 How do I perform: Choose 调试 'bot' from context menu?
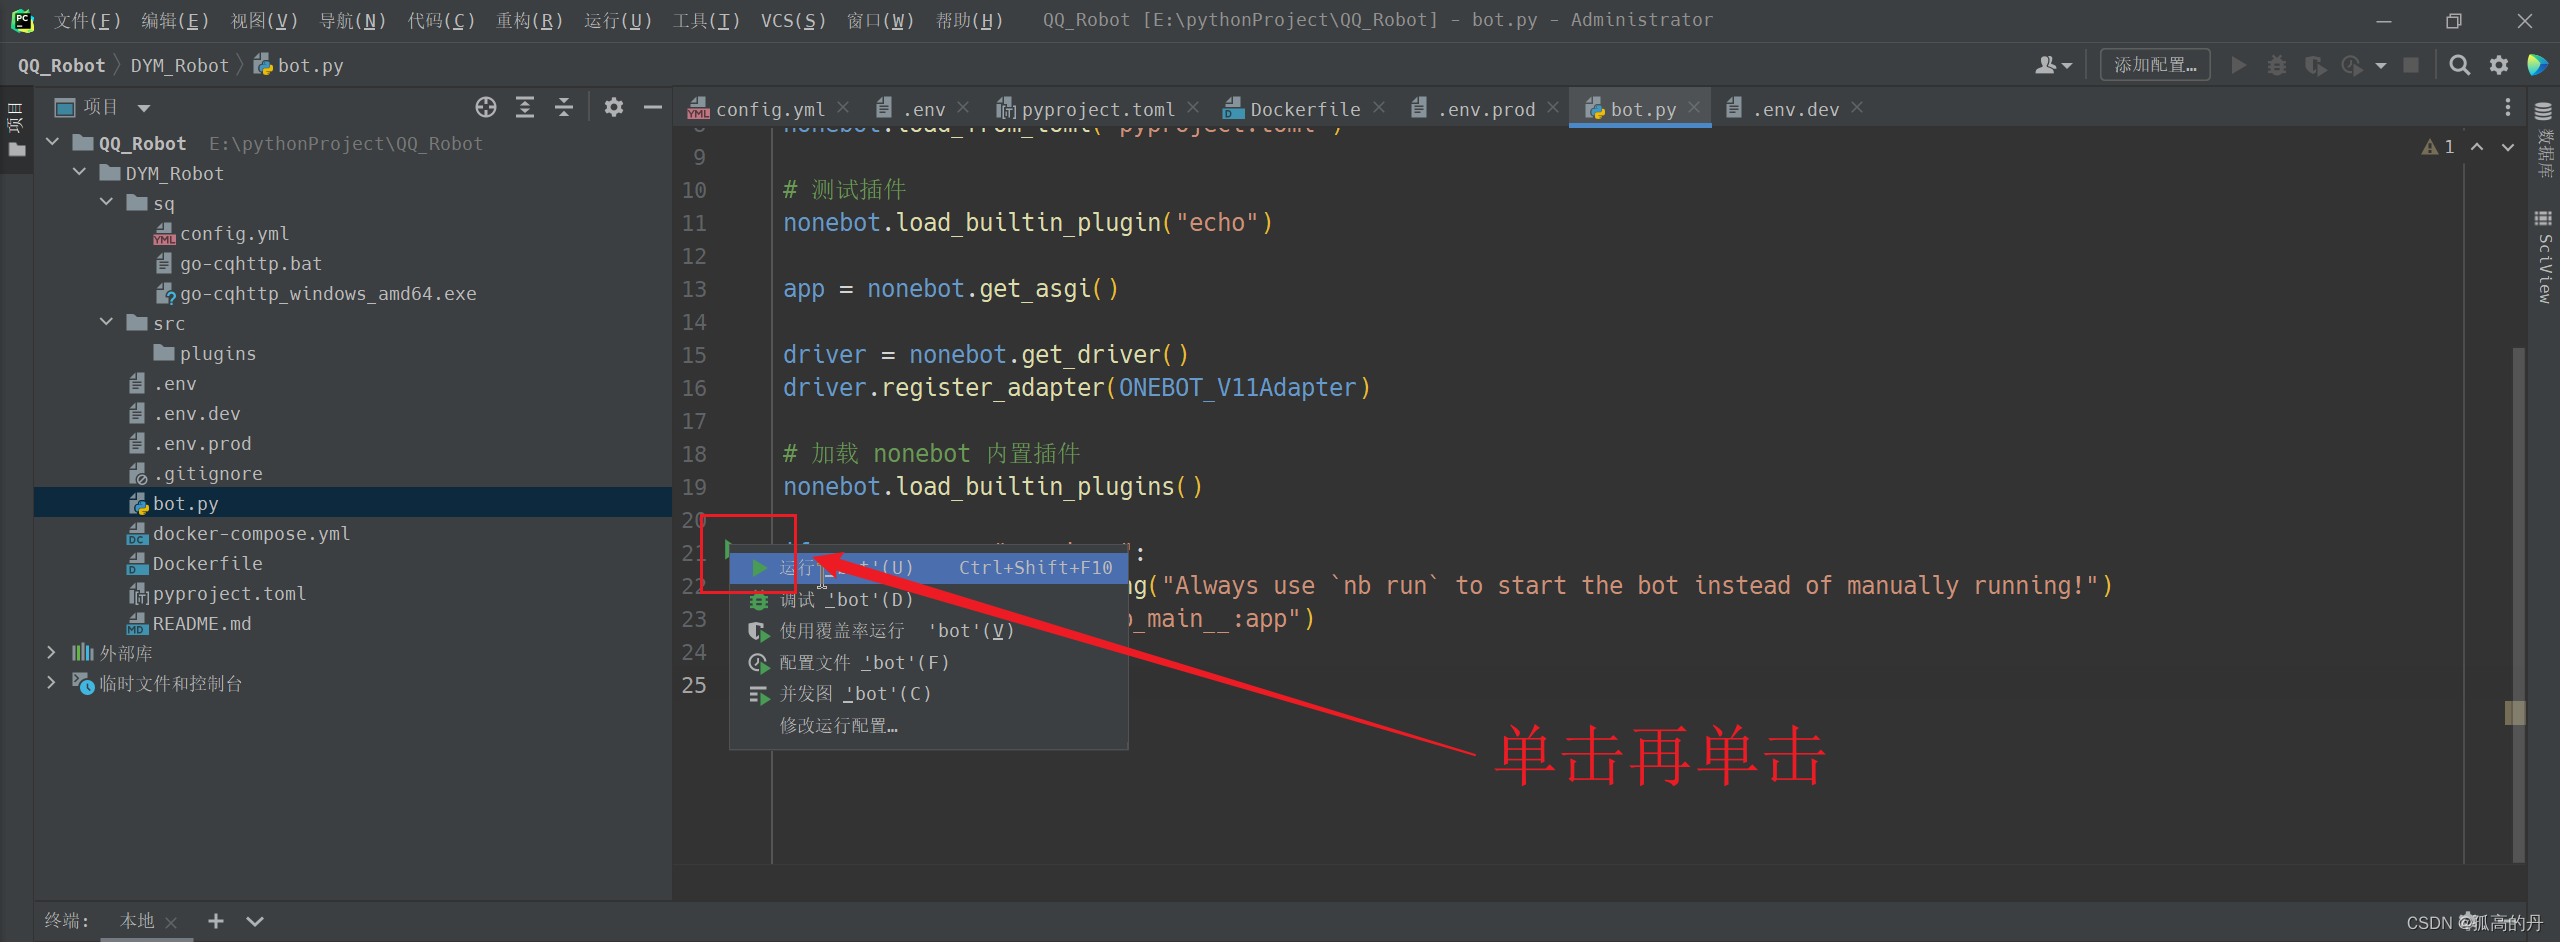pos(929,599)
